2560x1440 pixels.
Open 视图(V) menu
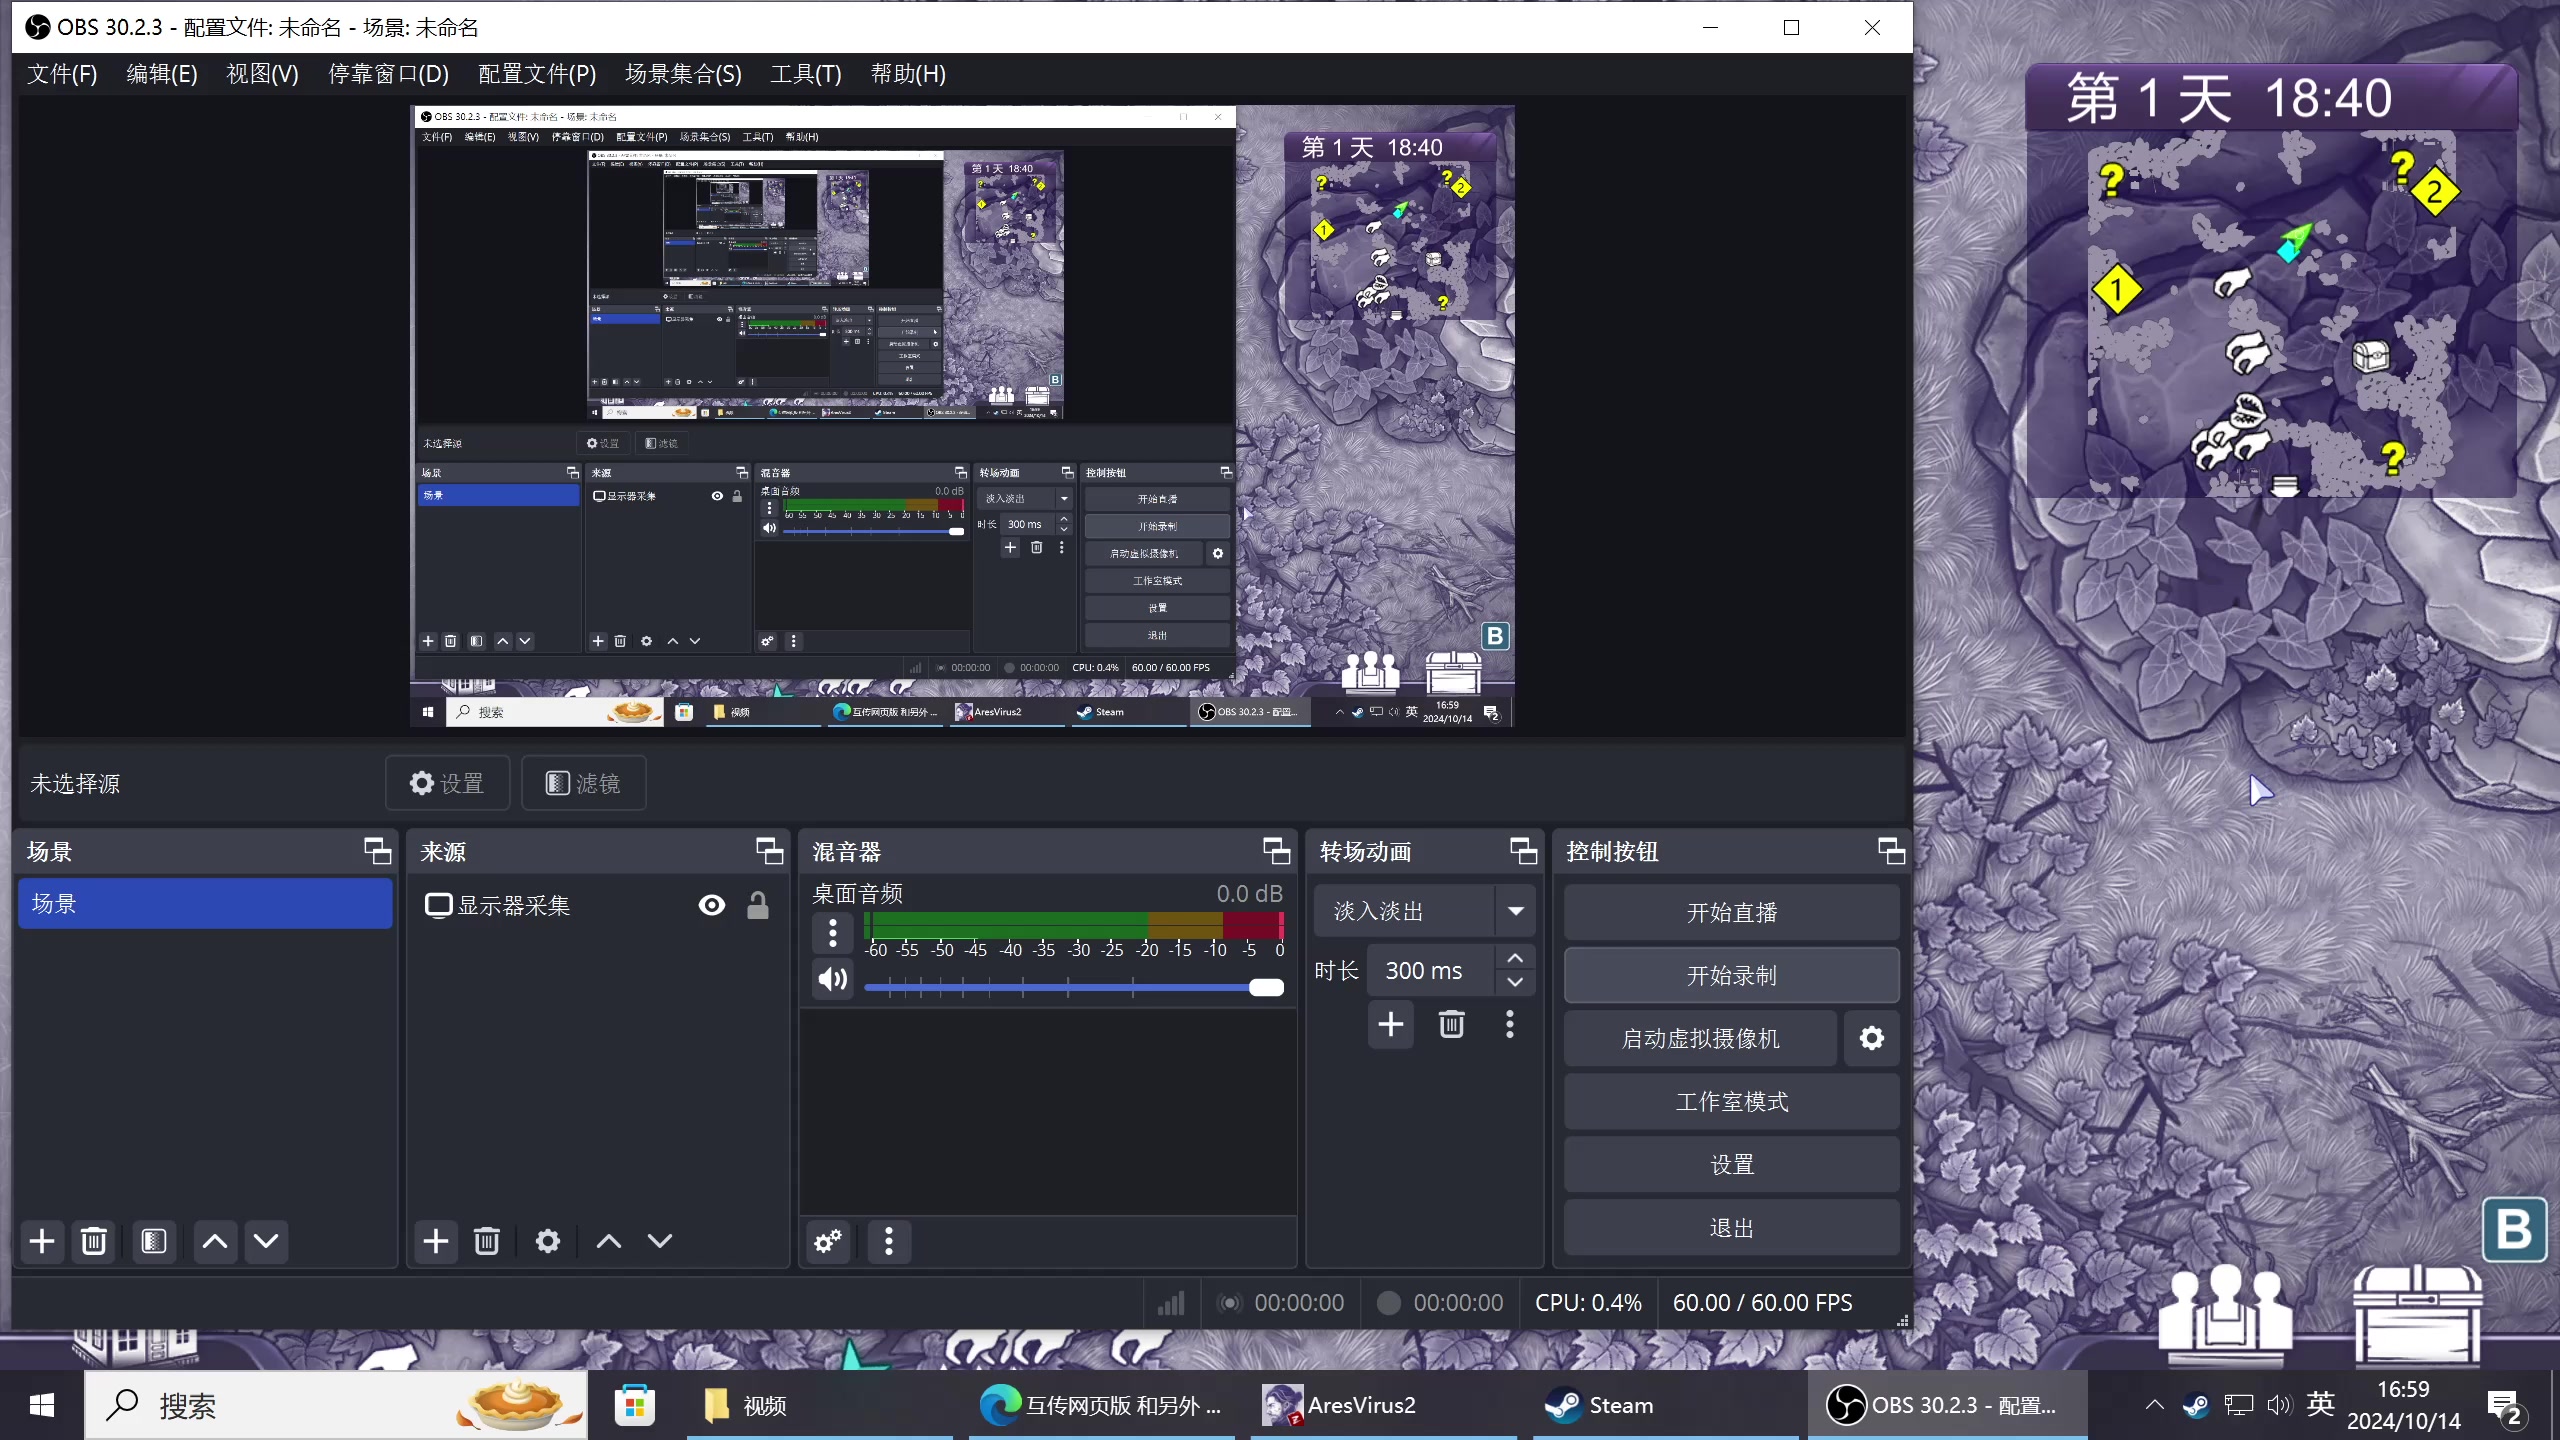pyautogui.click(x=263, y=74)
